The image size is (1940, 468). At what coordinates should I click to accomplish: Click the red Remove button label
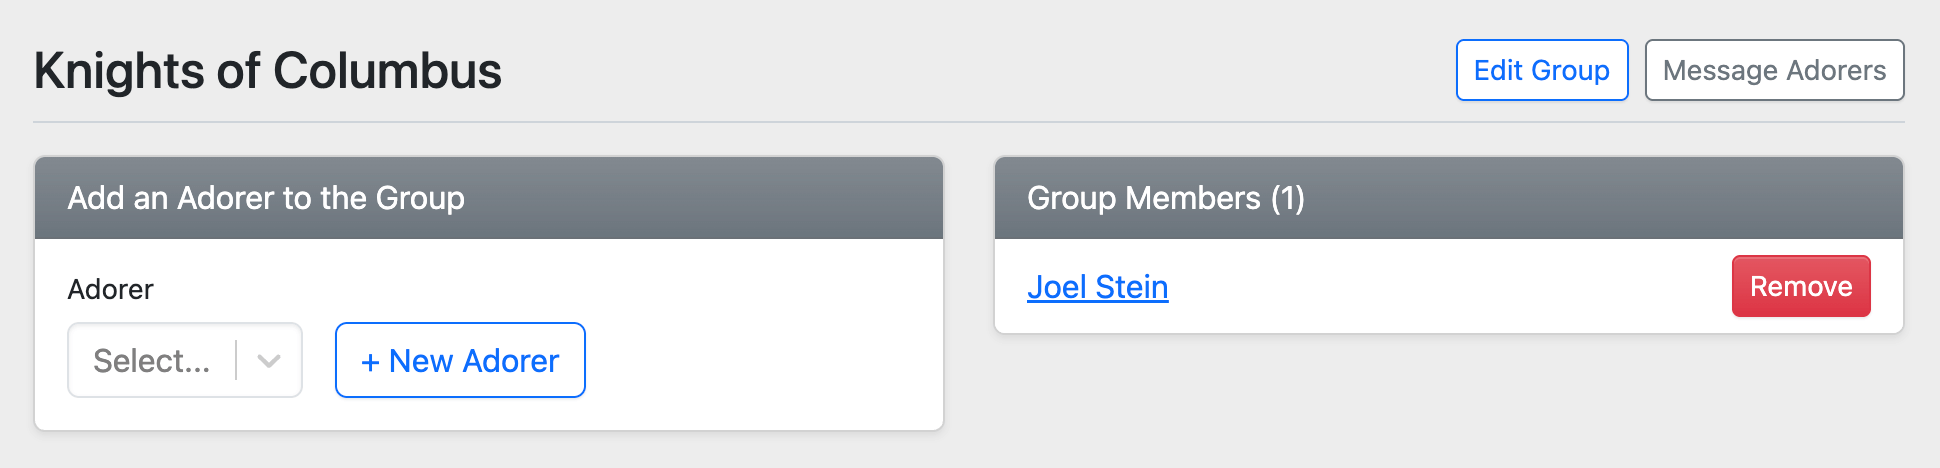(1800, 287)
